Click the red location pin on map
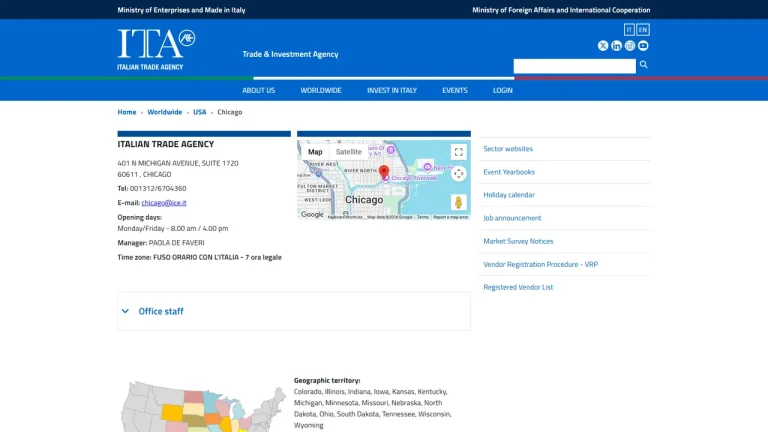This screenshot has height=432, width=768. tap(384, 172)
